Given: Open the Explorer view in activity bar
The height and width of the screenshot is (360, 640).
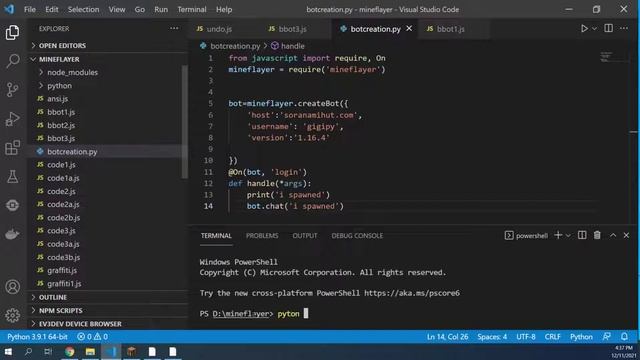Looking at the screenshot, I should pyautogui.click(x=12, y=33).
